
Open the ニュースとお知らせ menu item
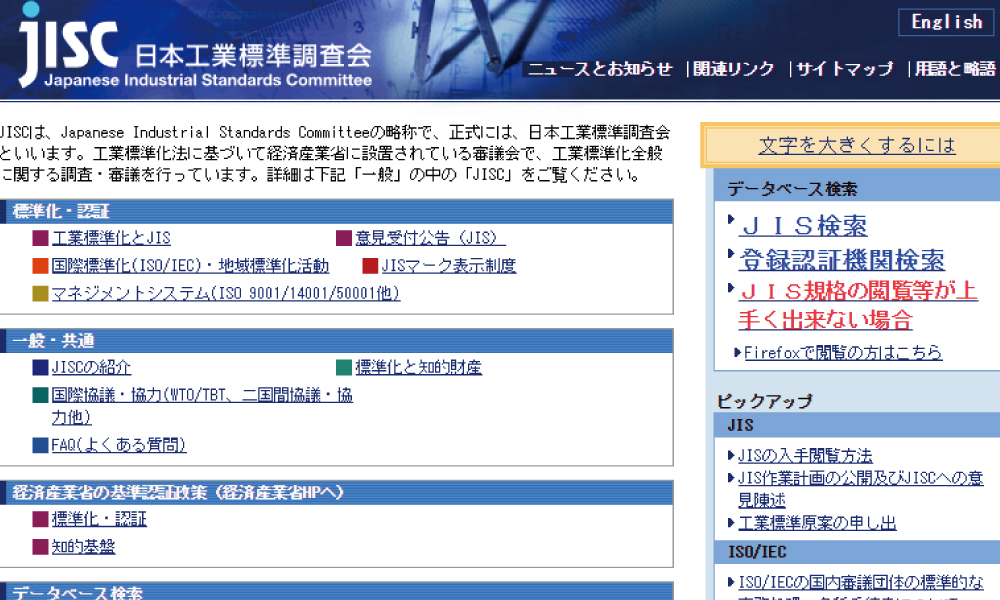point(599,69)
